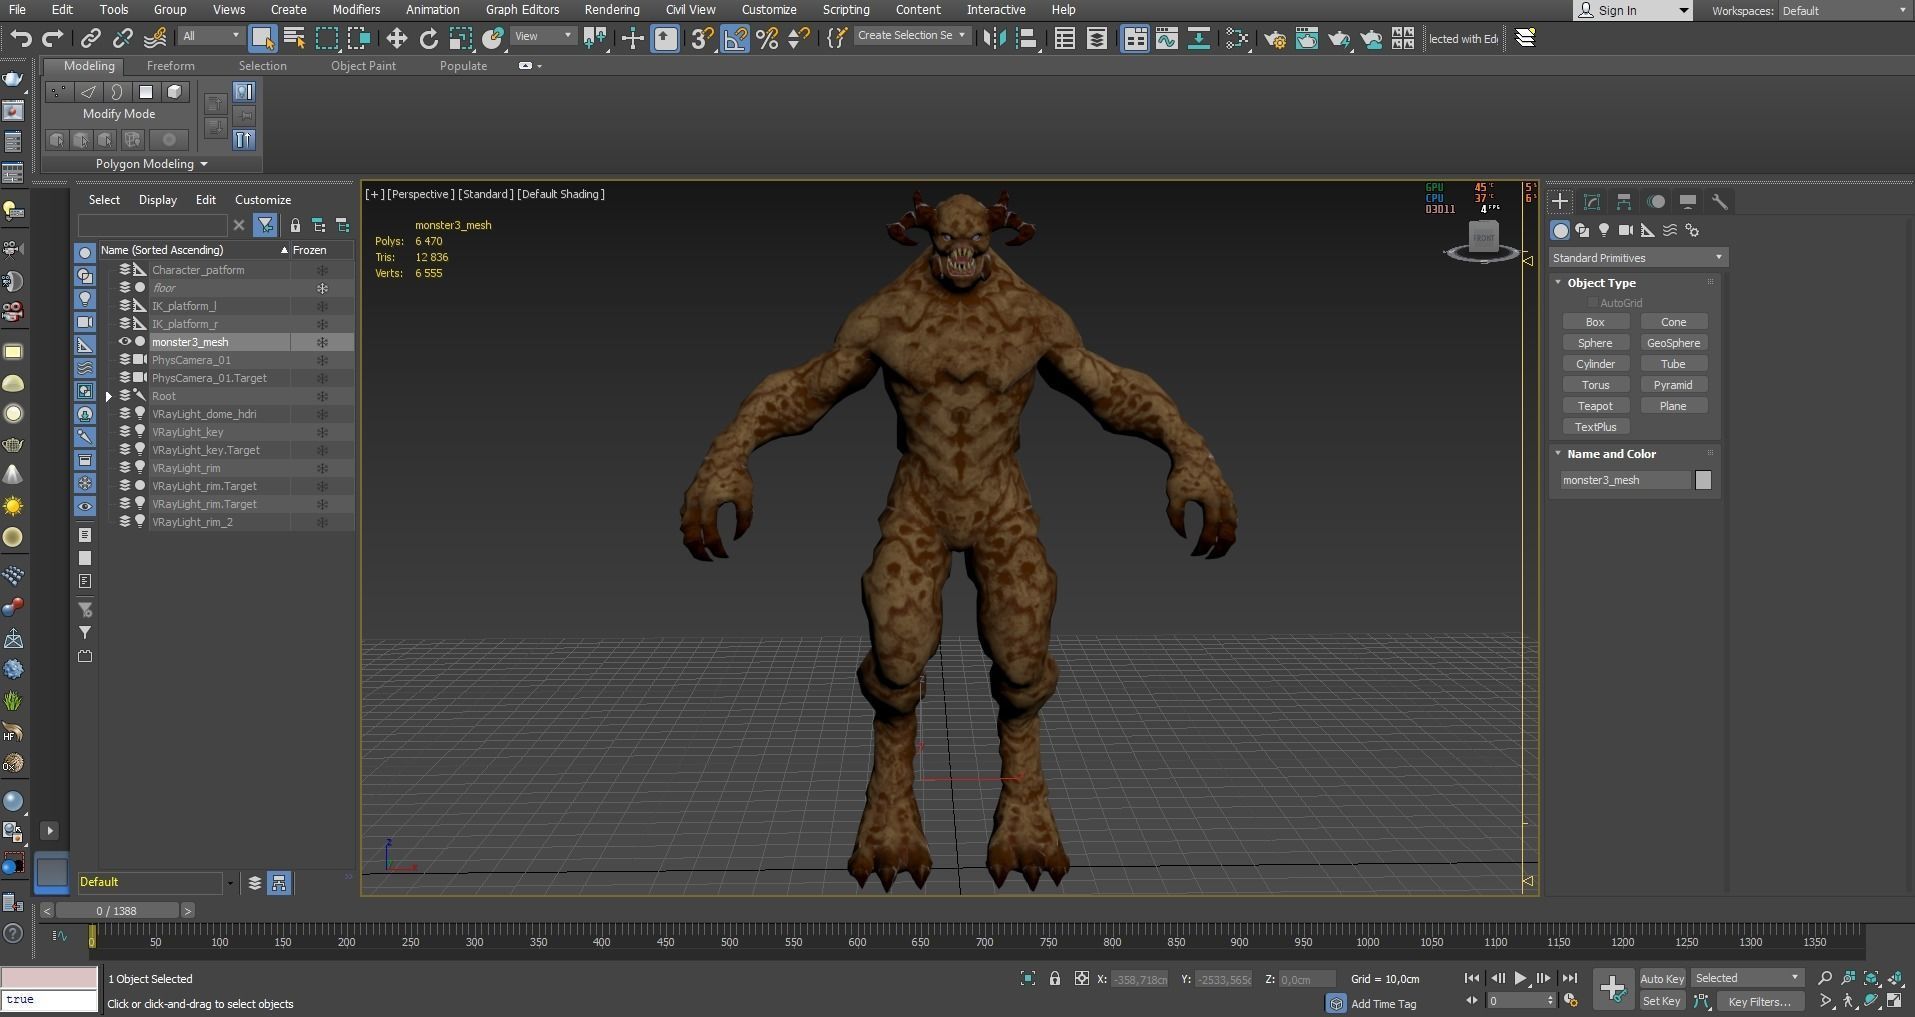Collapse the Name and Color rollout
The height and width of the screenshot is (1017, 1915).
click(x=1558, y=454)
